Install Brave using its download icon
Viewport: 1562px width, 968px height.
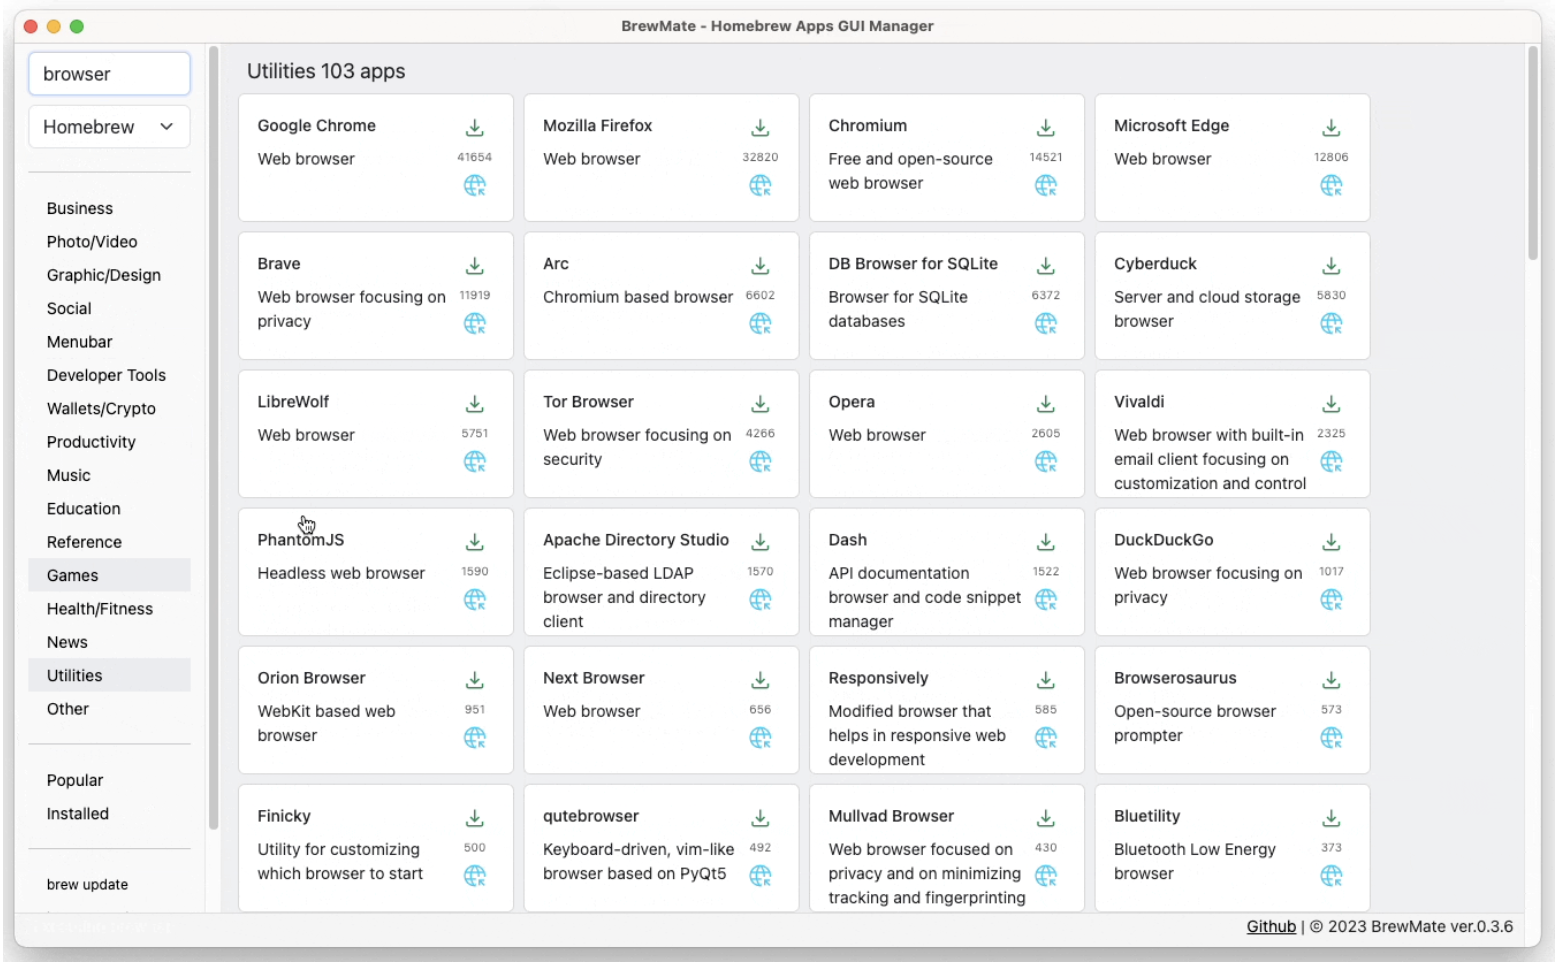475,266
